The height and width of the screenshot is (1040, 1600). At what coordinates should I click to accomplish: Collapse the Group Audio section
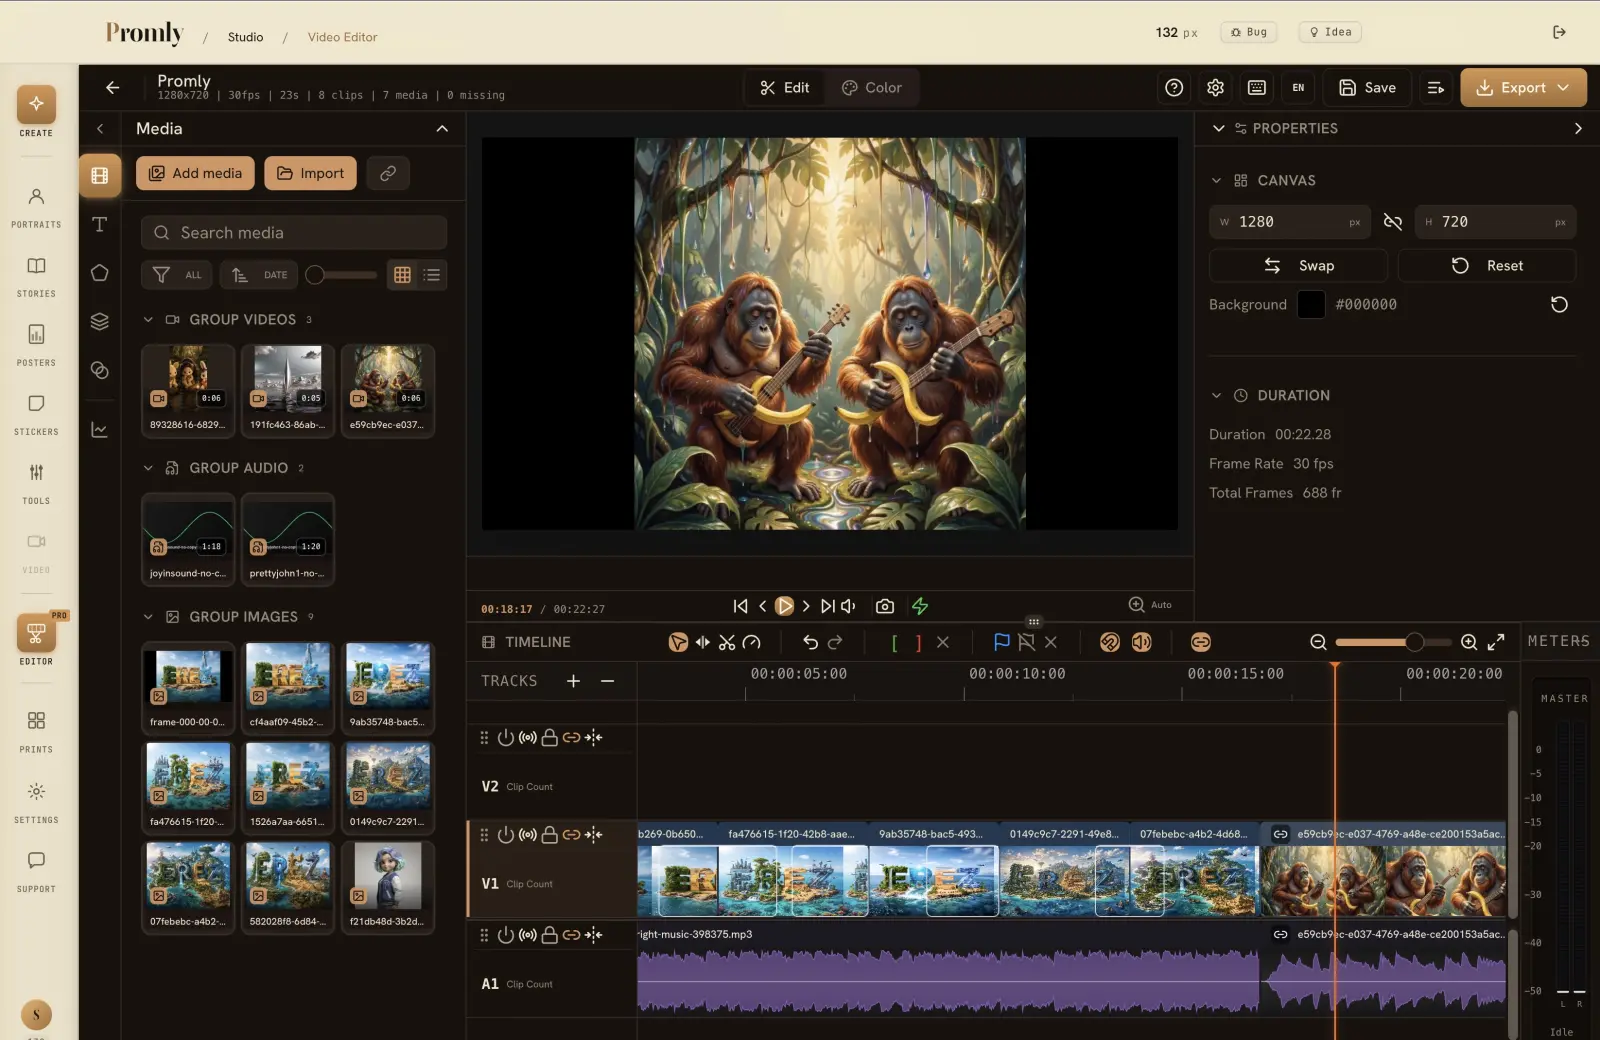[x=148, y=468]
